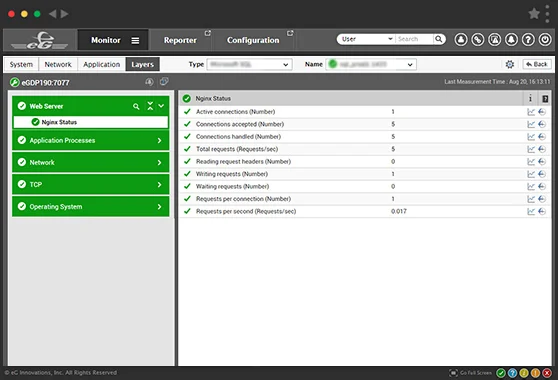
Task: Click the 0.017 value for Requests per second
Action: (x=399, y=211)
